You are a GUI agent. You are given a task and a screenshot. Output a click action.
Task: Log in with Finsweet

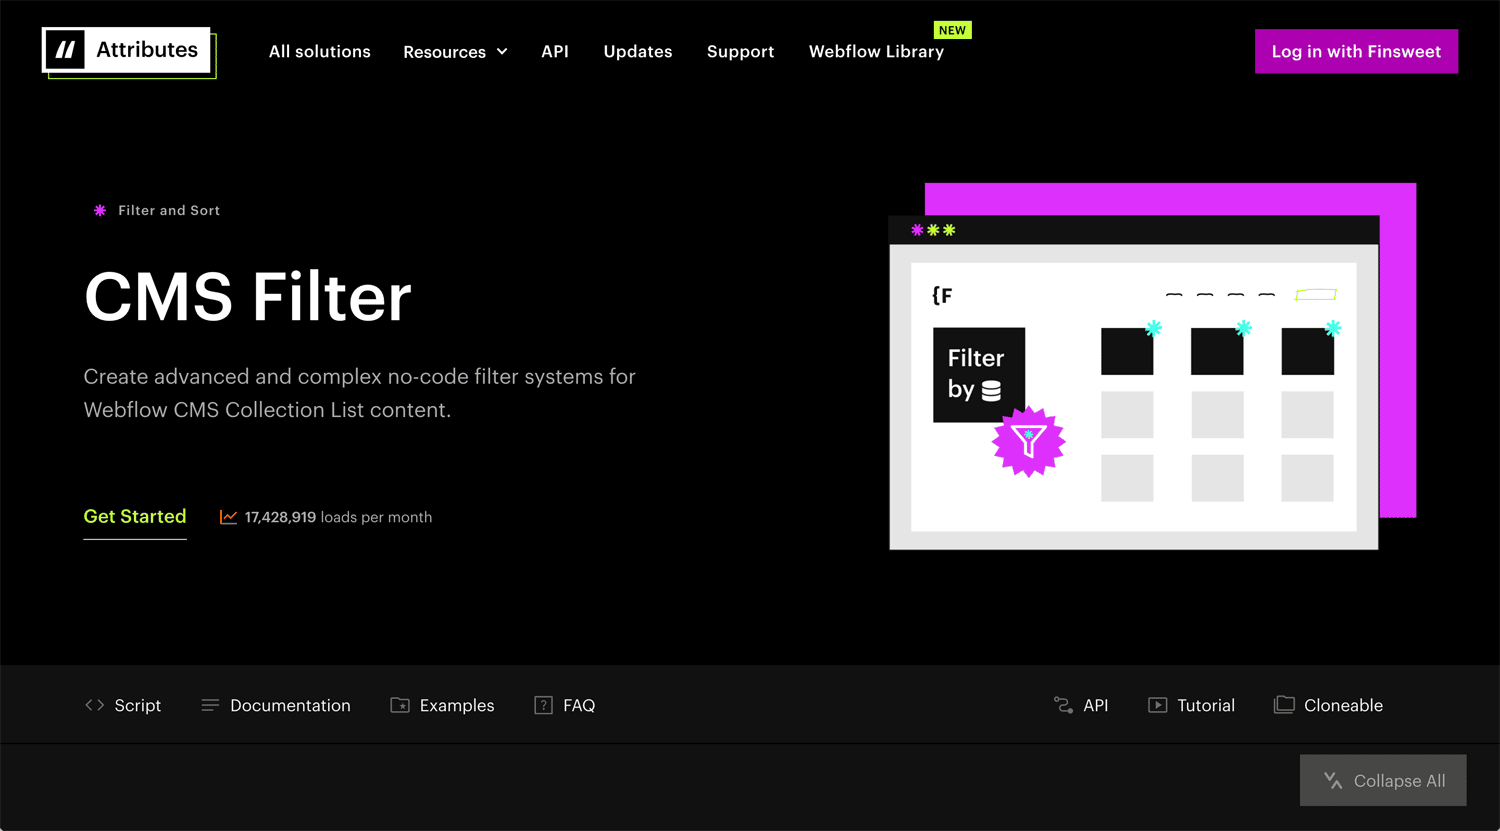tap(1356, 51)
